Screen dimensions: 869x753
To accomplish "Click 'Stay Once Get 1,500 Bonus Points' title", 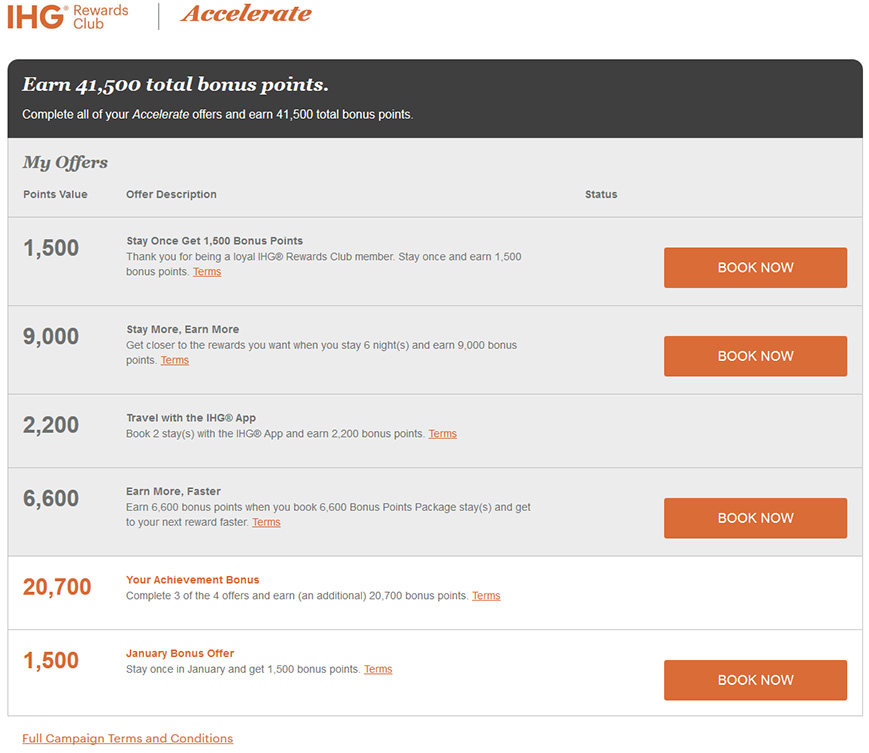I will [214, 241].
